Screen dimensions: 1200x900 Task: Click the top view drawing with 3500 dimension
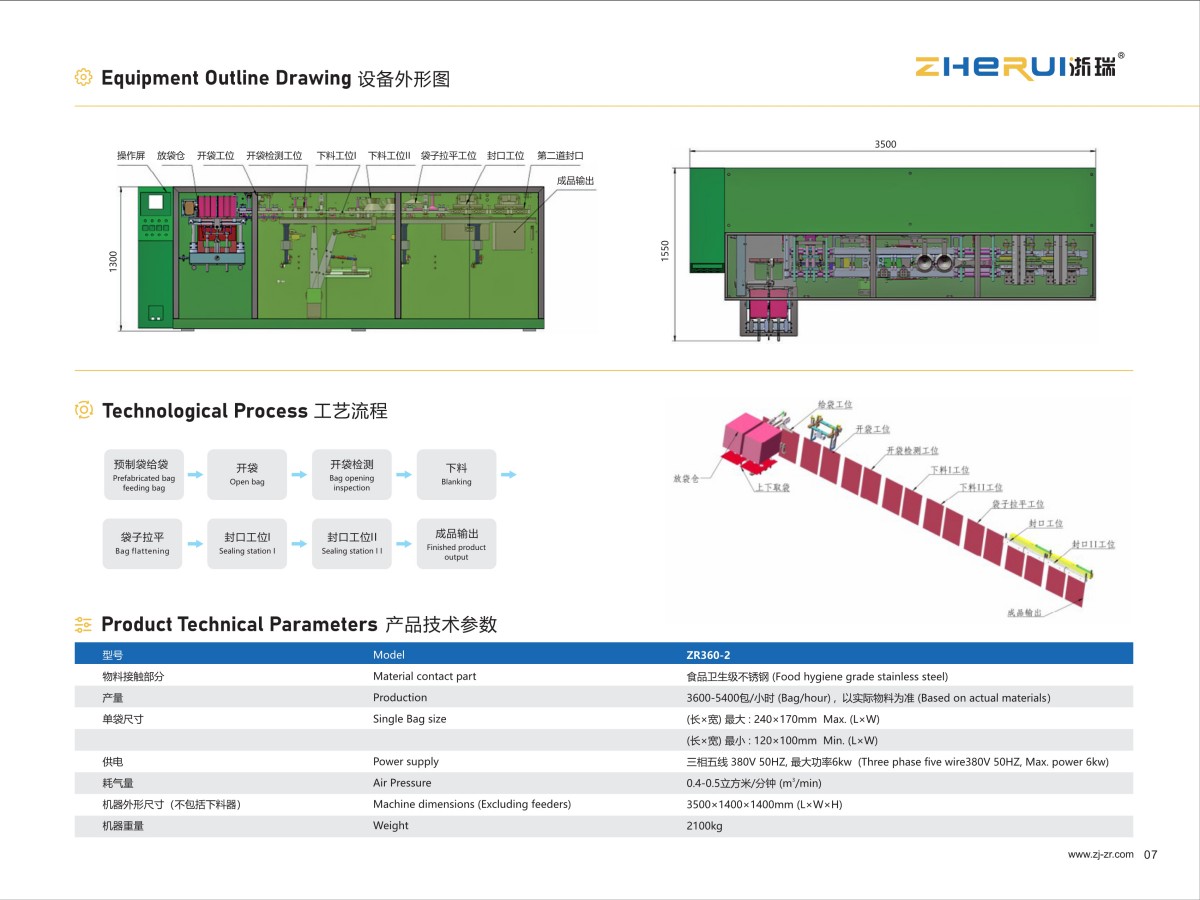(x=886, y=240)
